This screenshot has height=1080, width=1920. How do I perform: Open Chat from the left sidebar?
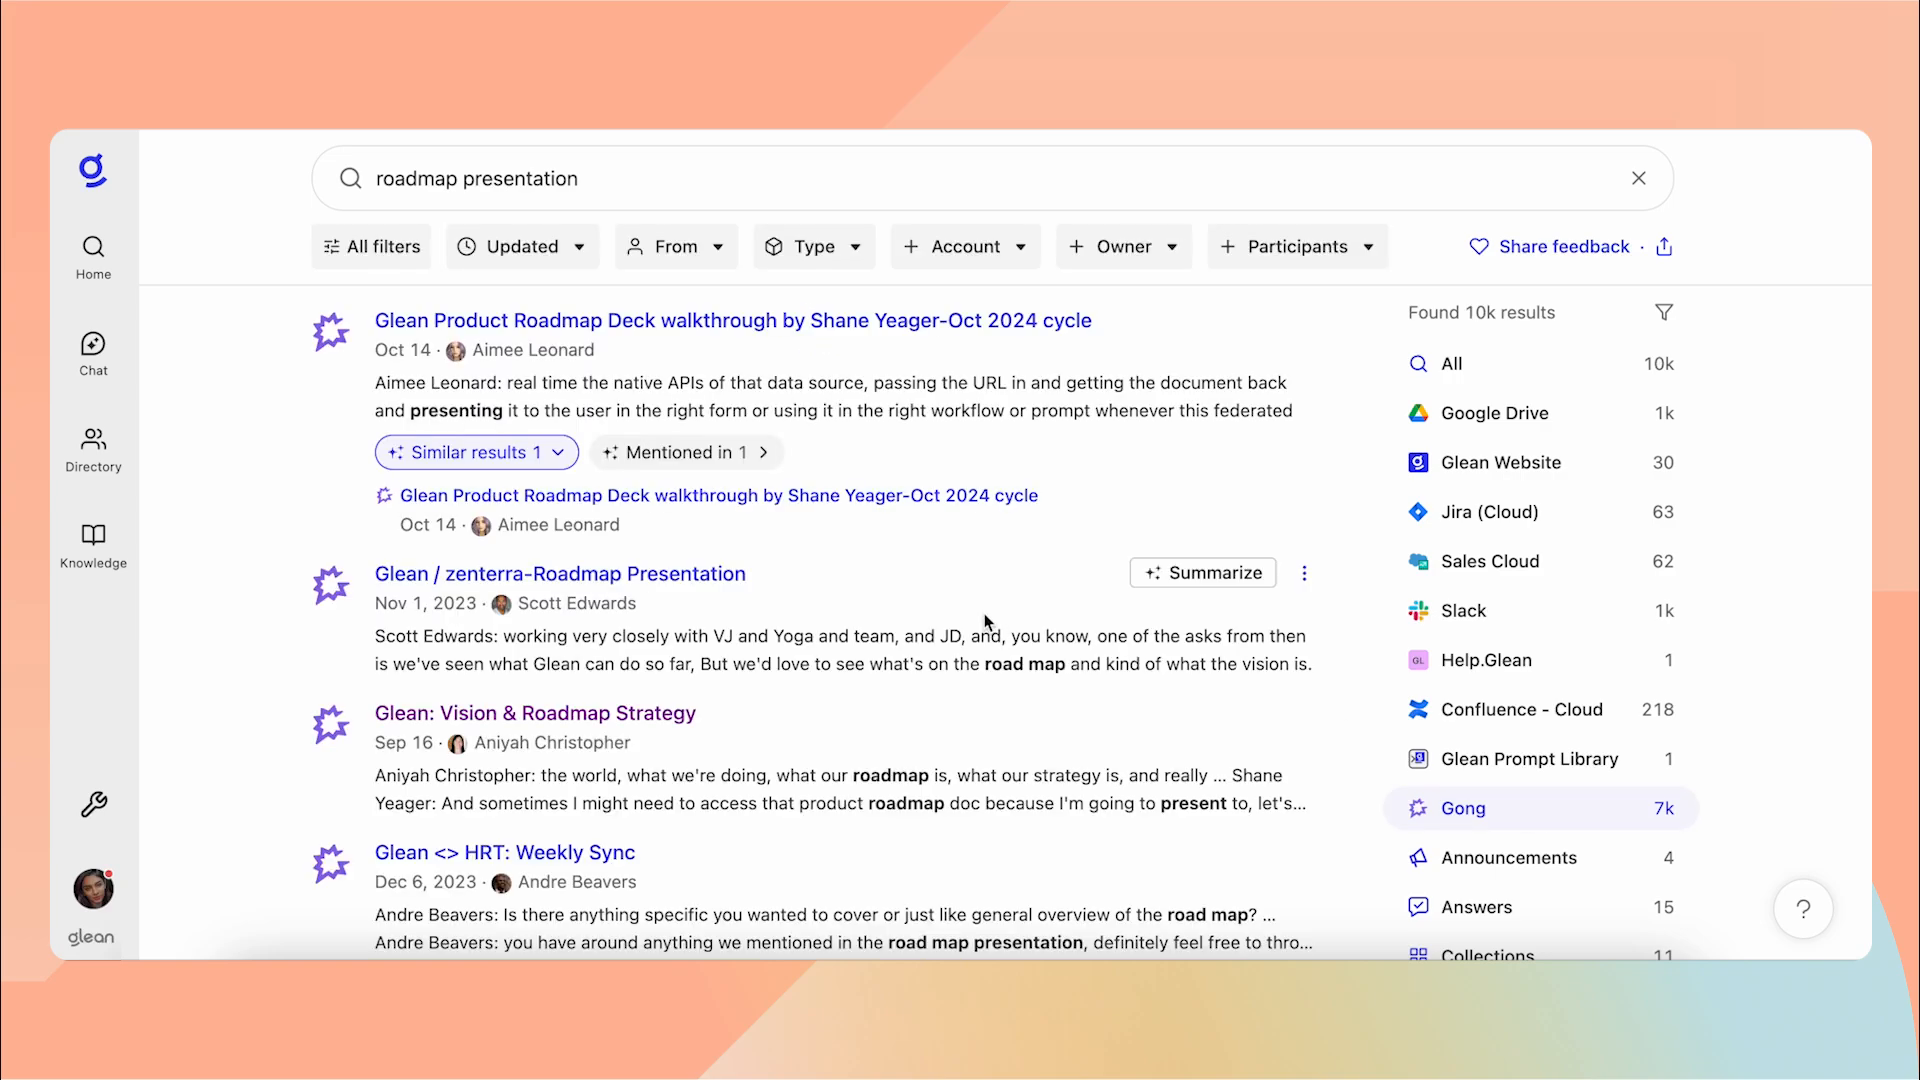pos(93,353)
